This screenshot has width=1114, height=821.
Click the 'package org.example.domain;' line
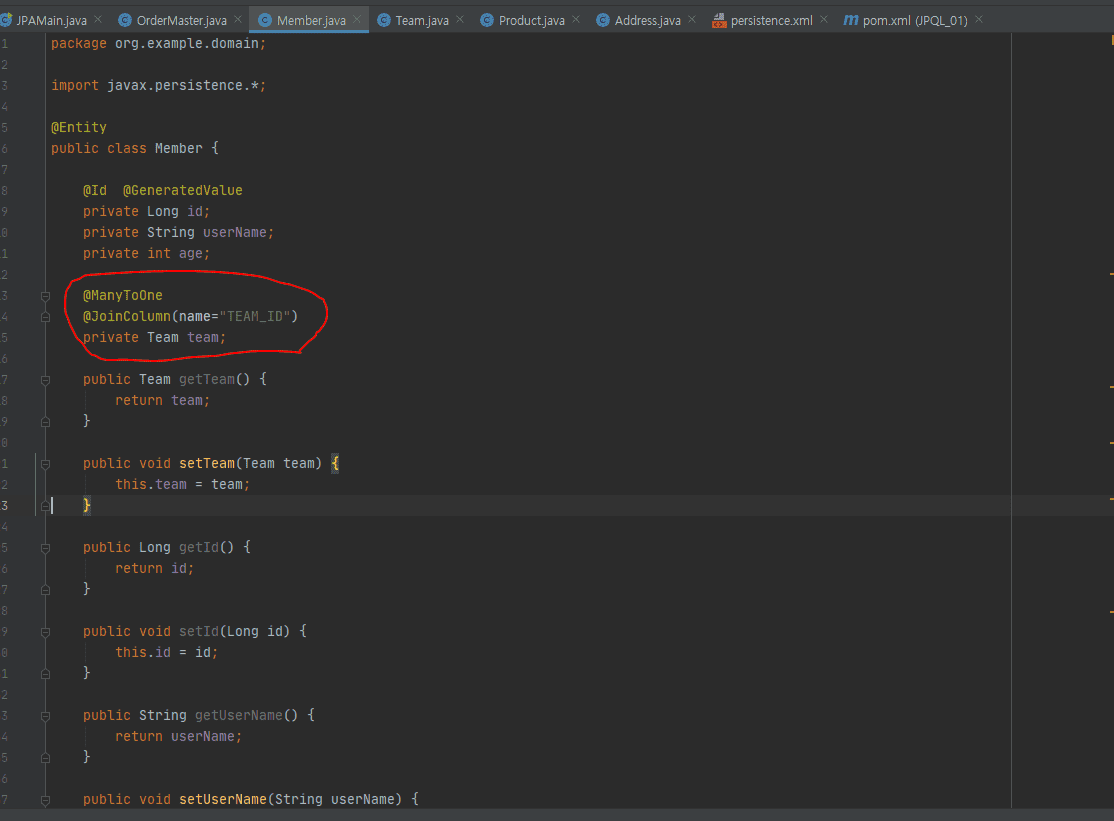[x=158, y=43]
